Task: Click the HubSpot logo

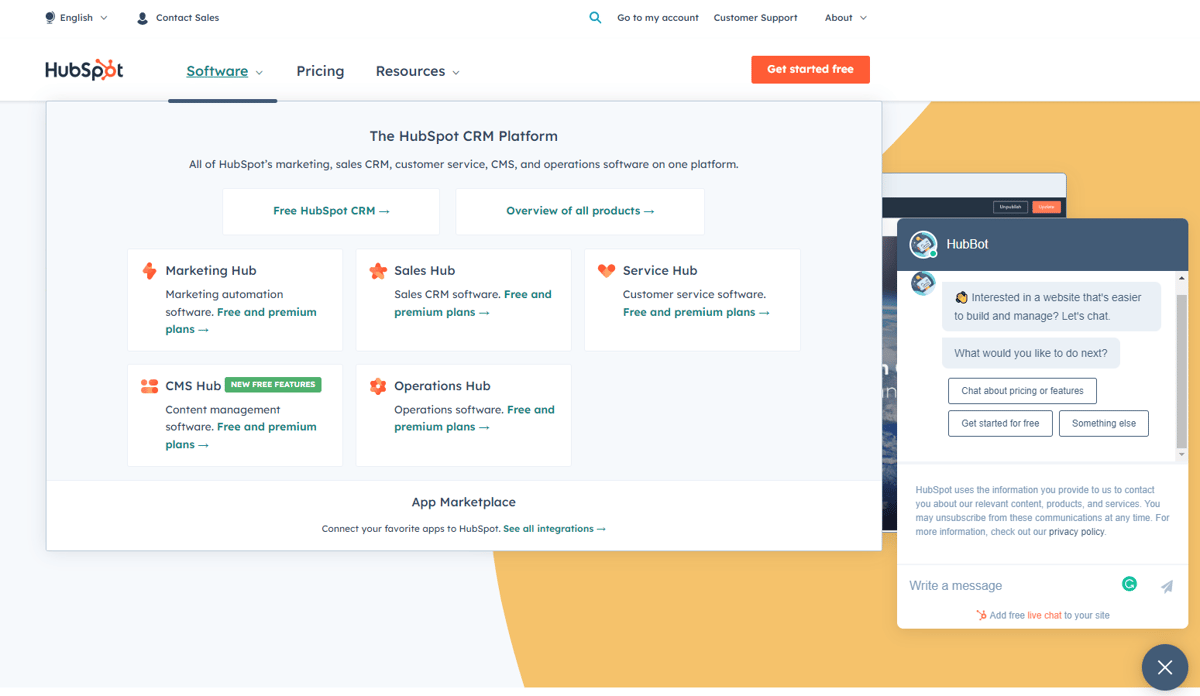Action: (84, 70)
